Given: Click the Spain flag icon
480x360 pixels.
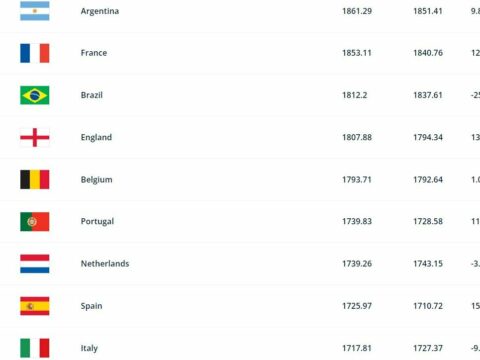Looking at the screenshot, I should pyautogui.click(x=35, y=306).
